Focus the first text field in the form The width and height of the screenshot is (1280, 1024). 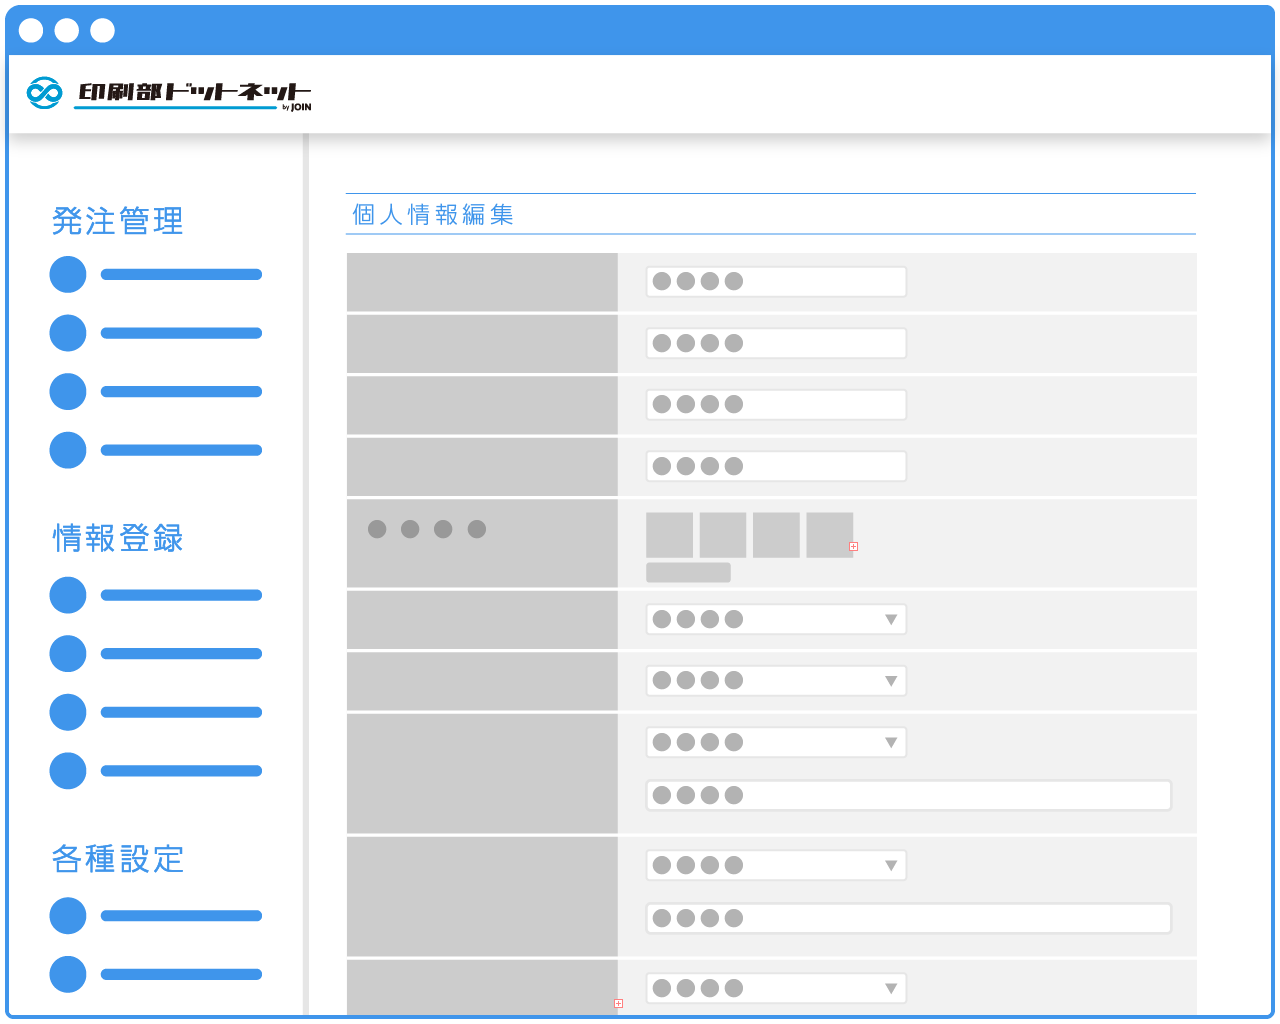coord(776,281)
